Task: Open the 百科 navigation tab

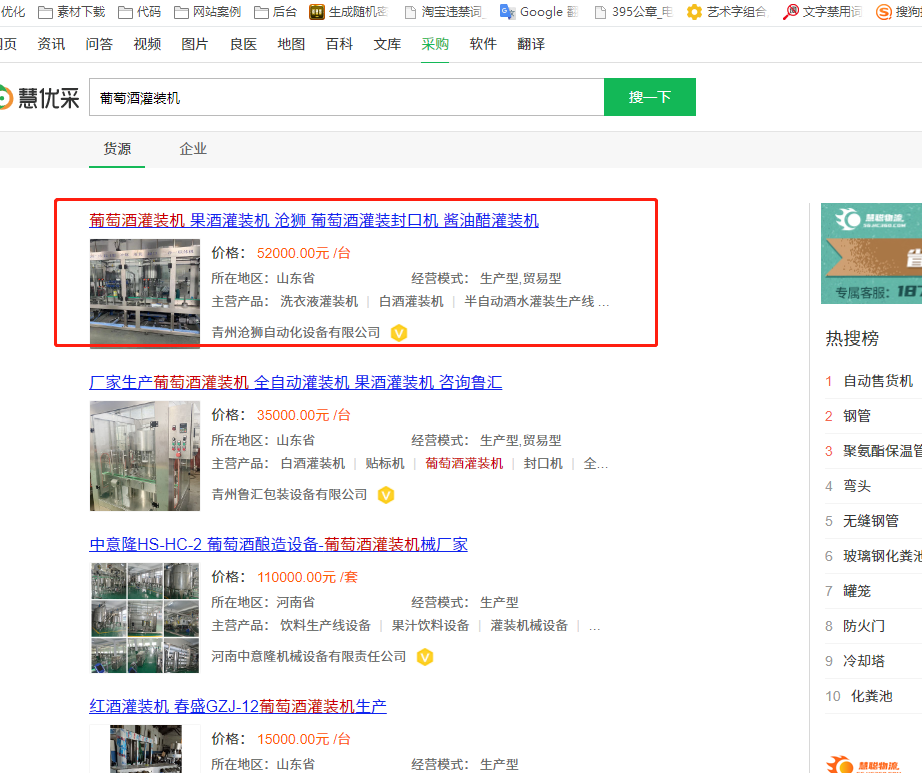Action: click(x=339, y=44)
